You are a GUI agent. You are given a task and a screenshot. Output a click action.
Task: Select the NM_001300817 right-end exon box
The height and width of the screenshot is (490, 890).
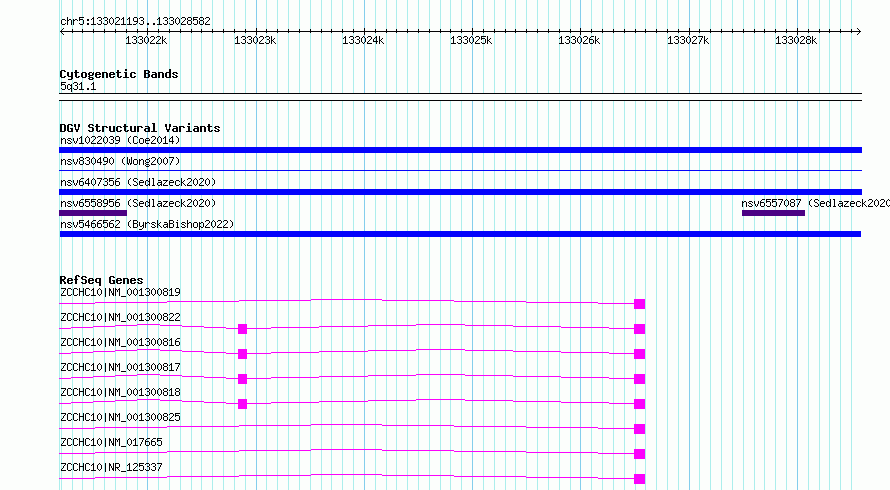(640, 379)
